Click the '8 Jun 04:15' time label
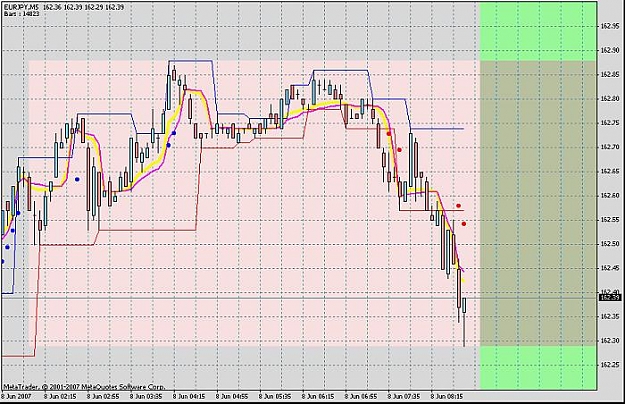 pos(189,396)
